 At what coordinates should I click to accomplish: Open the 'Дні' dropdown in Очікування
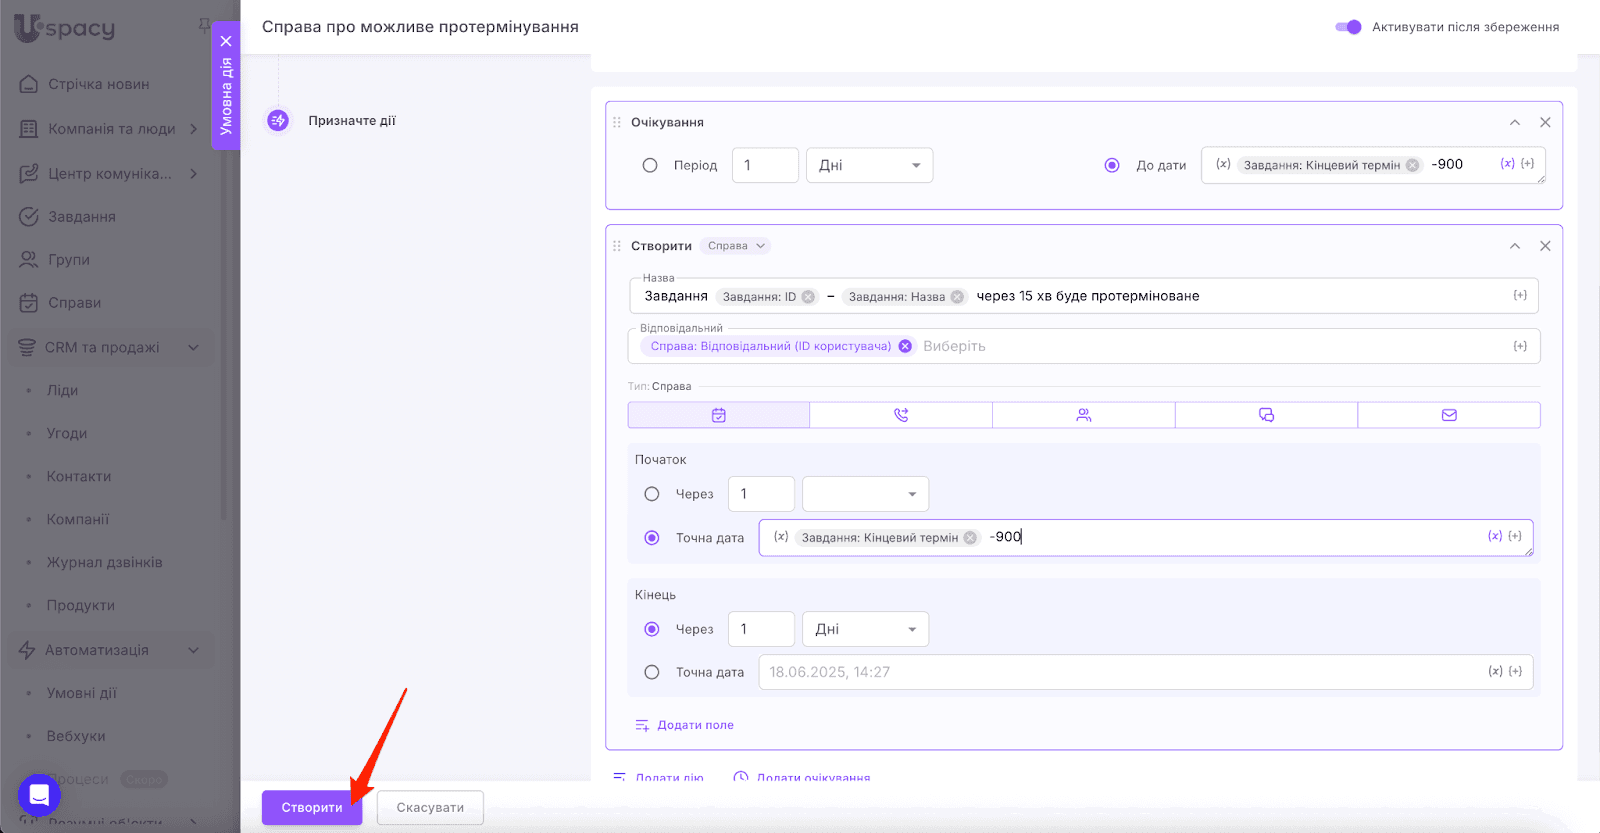(869, 166)
